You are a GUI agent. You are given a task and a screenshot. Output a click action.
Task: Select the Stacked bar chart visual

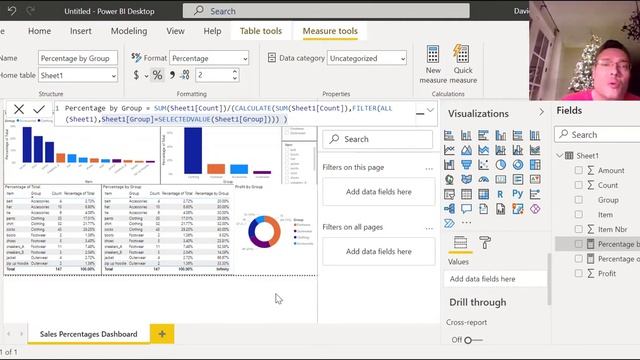coord(449,135)
